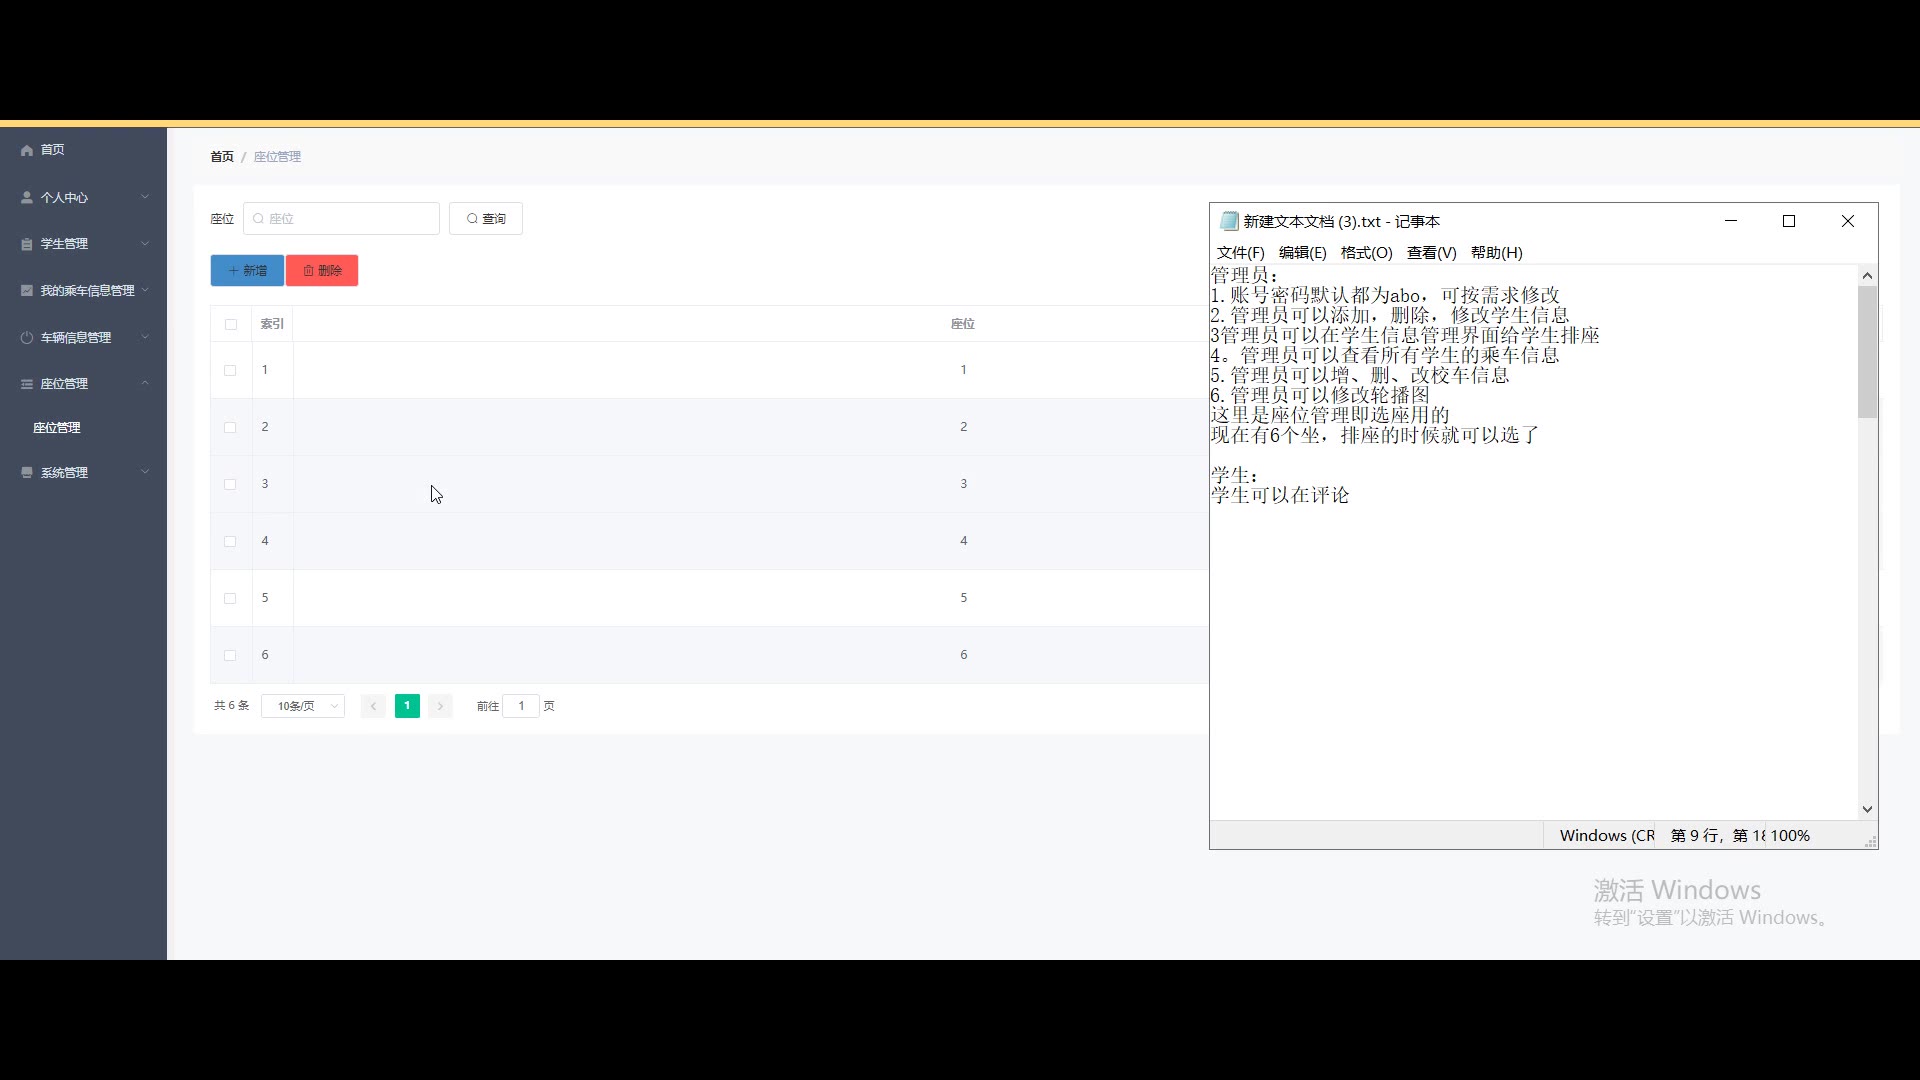Expand the 学生管理 menu chevron
Viewport: 1920px width, 1080px height.
(x=145, y=244)
